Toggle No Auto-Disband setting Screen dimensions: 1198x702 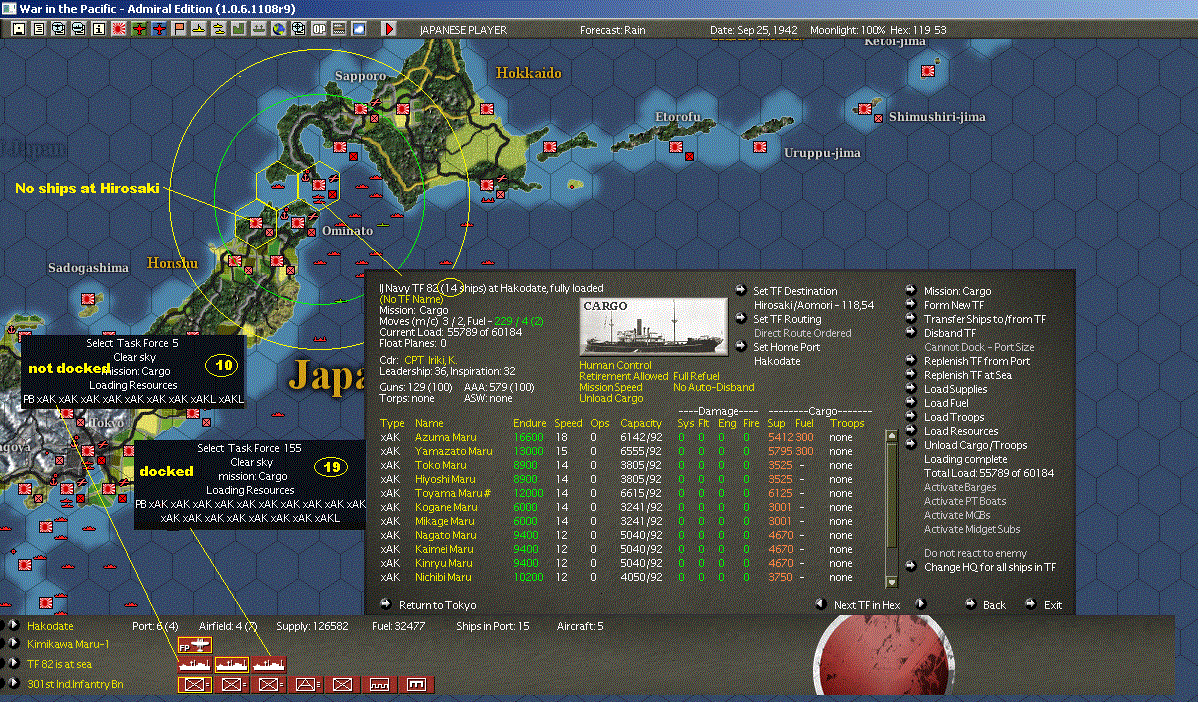coord(714,387)
